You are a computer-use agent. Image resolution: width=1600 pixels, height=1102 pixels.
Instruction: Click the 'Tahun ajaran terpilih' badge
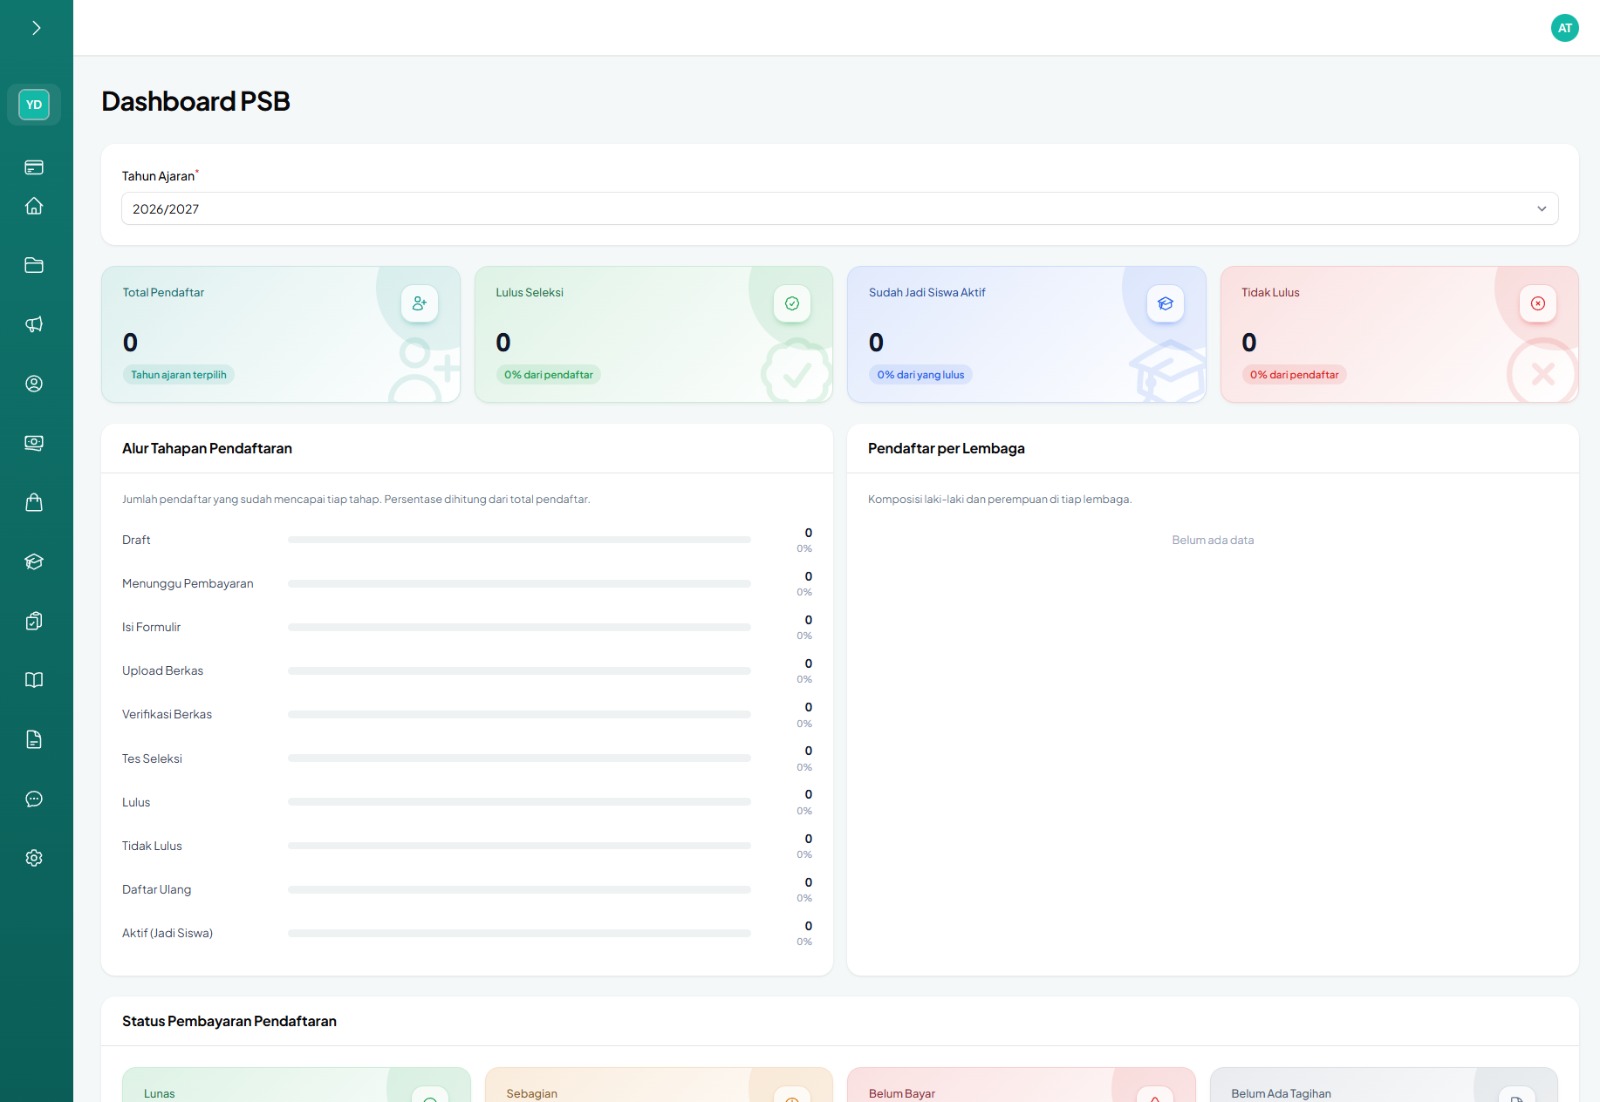[x=179, y=375]
